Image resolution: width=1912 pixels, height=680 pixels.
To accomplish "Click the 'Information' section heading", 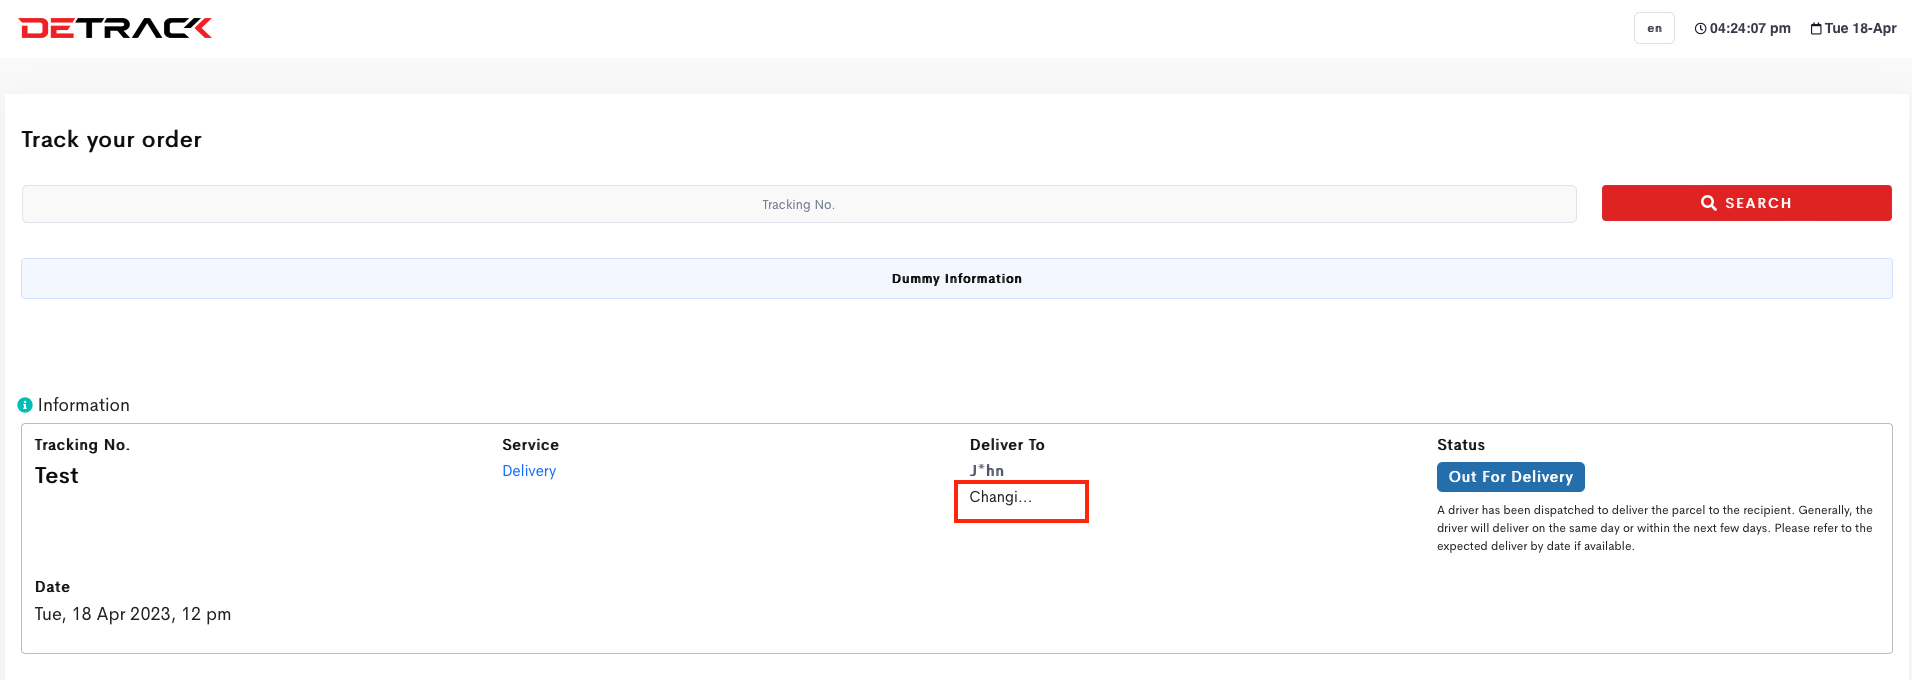I will pyautogui.click(x=84, y=405).
